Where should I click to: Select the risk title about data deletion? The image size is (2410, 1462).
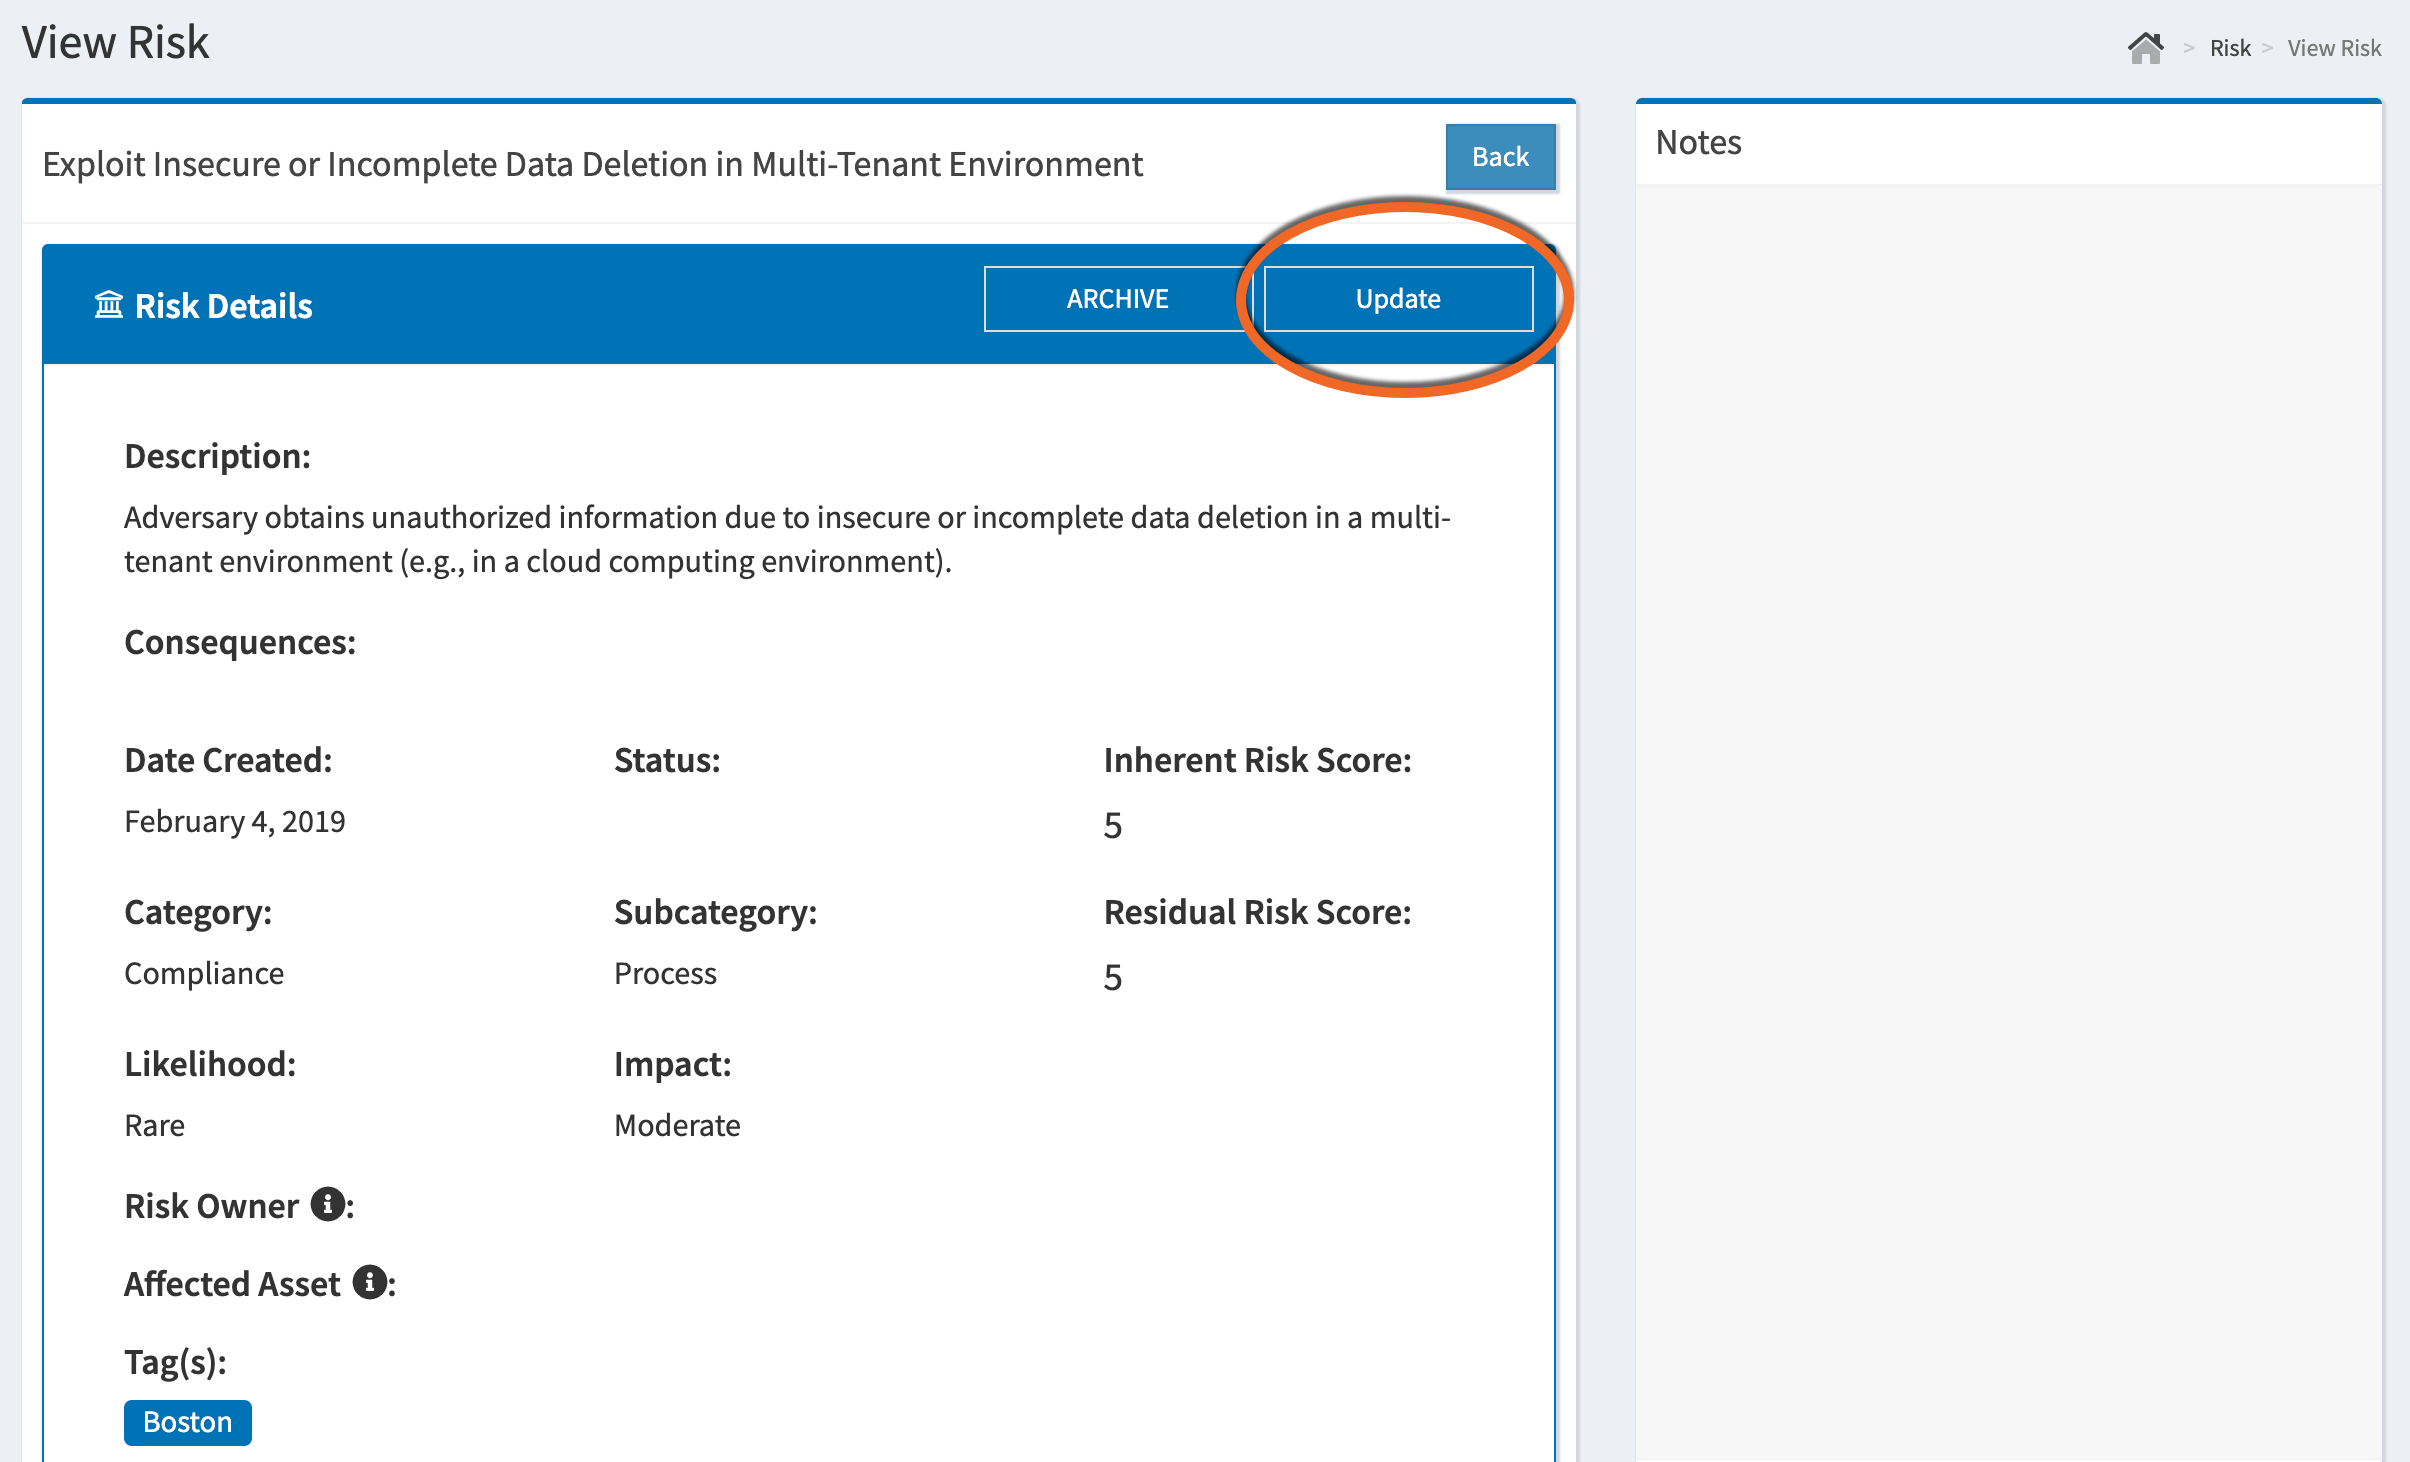tap(593, 163)
